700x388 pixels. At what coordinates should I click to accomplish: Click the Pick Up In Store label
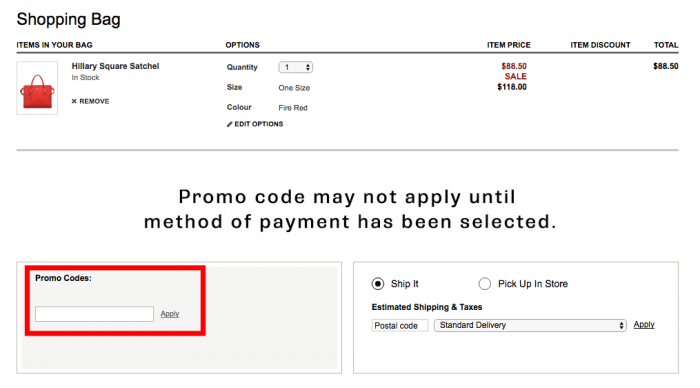pyautogui.click(x=533, y=284)
